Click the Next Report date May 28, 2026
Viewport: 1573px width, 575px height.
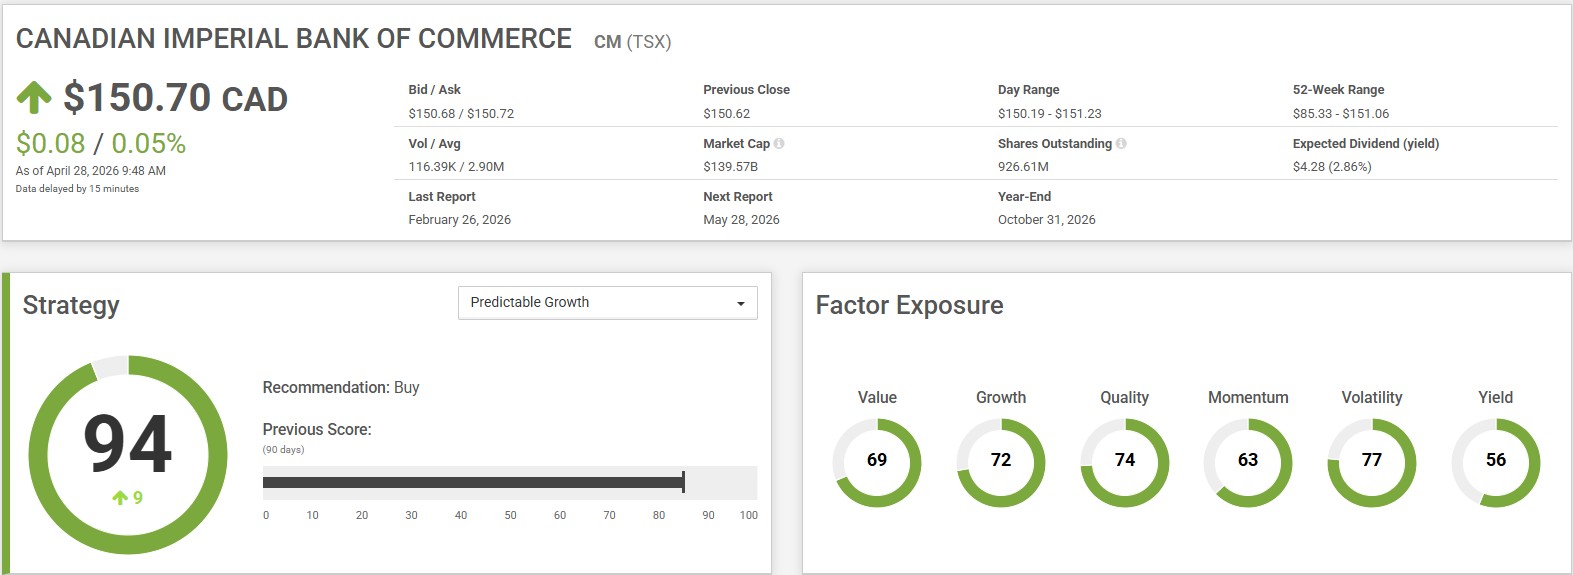pos(741,220)
